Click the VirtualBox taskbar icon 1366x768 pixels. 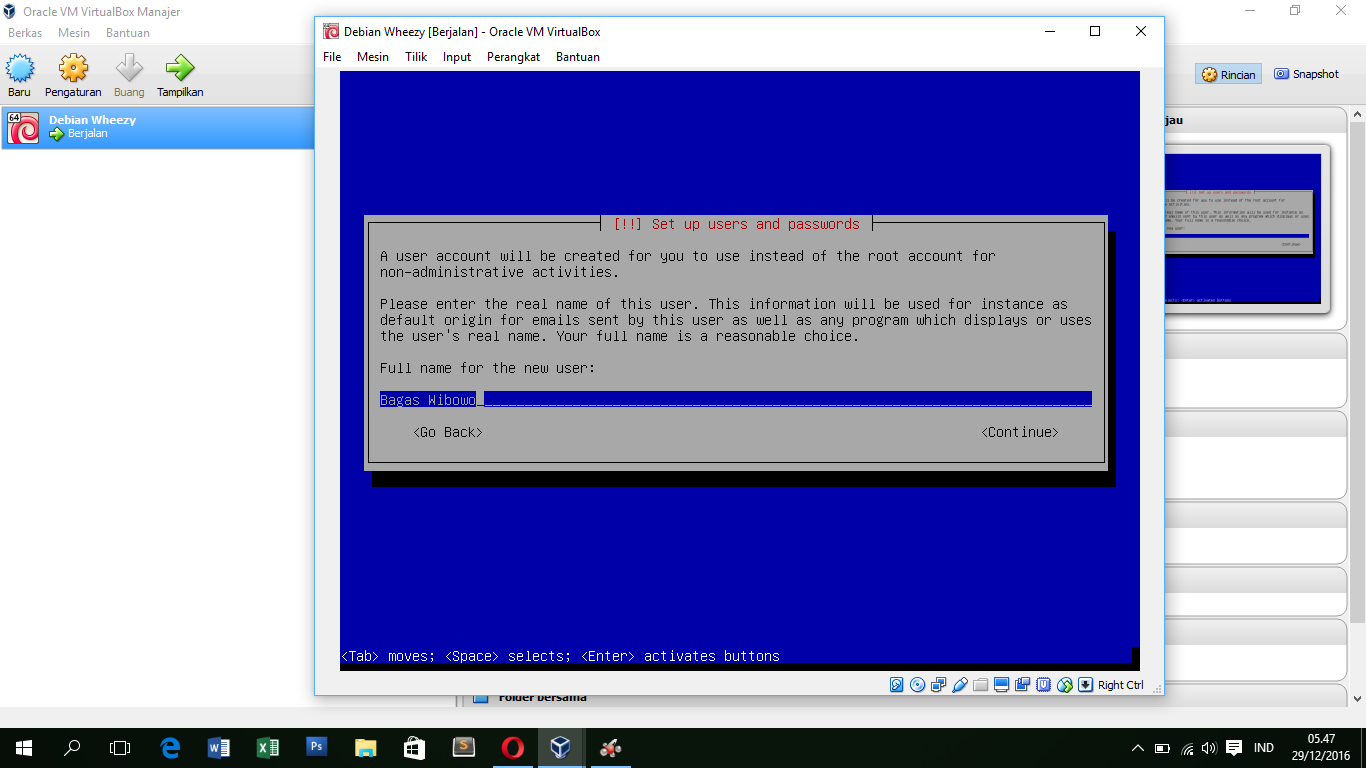tap(560, 747)
